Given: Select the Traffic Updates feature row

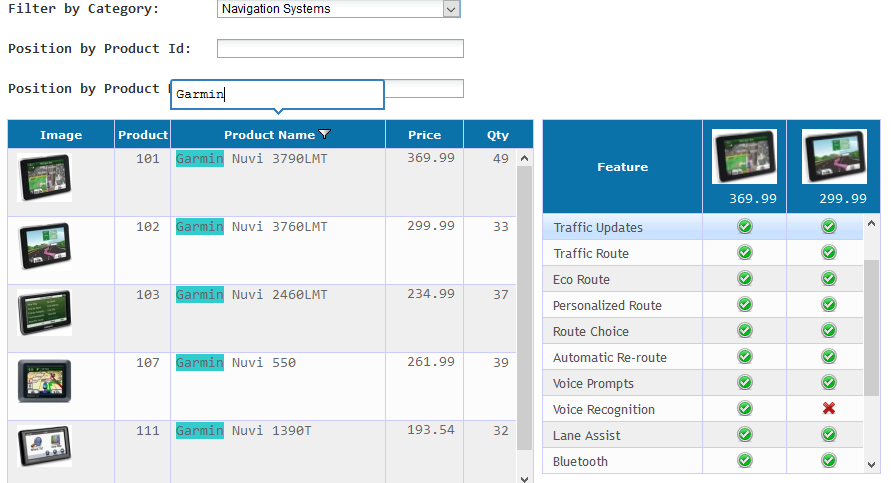Looking at the screenshot, I should pos(703,227).
